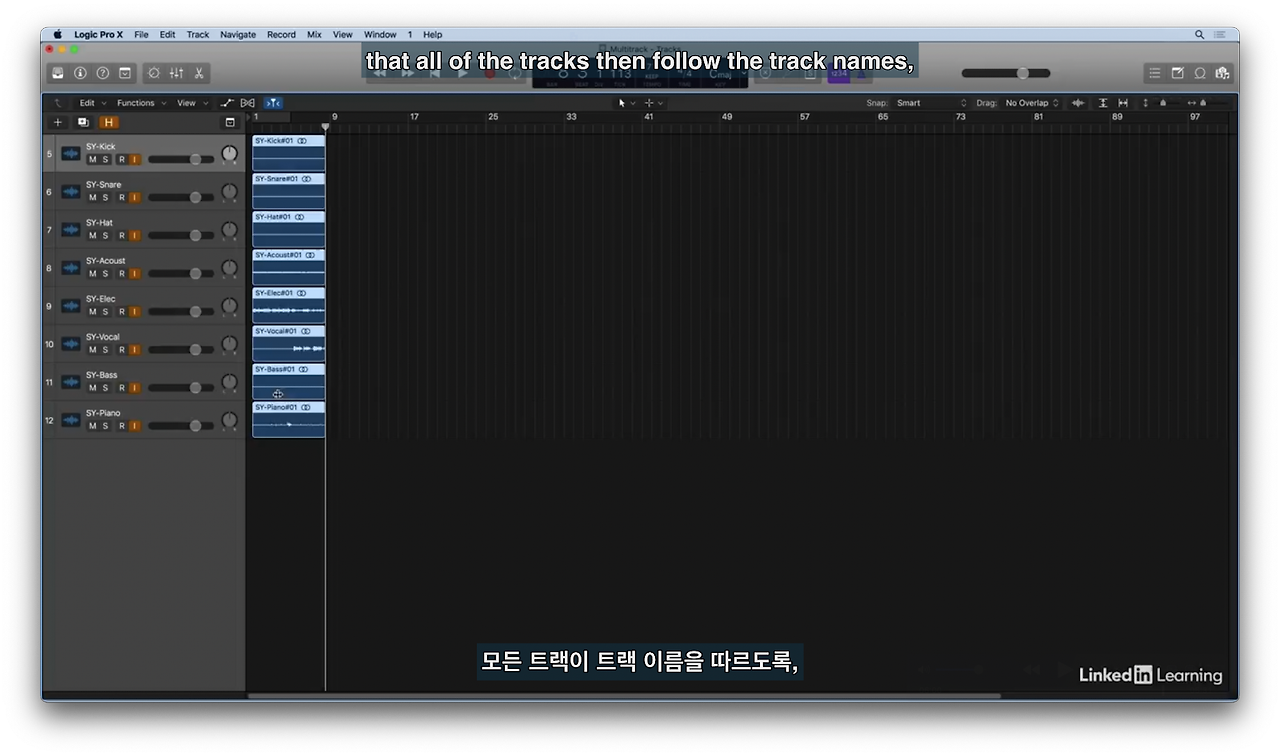Click the SY-Piano track icon
The width and height of the screenshot is (1280, 756).
(x=71, y=420)
